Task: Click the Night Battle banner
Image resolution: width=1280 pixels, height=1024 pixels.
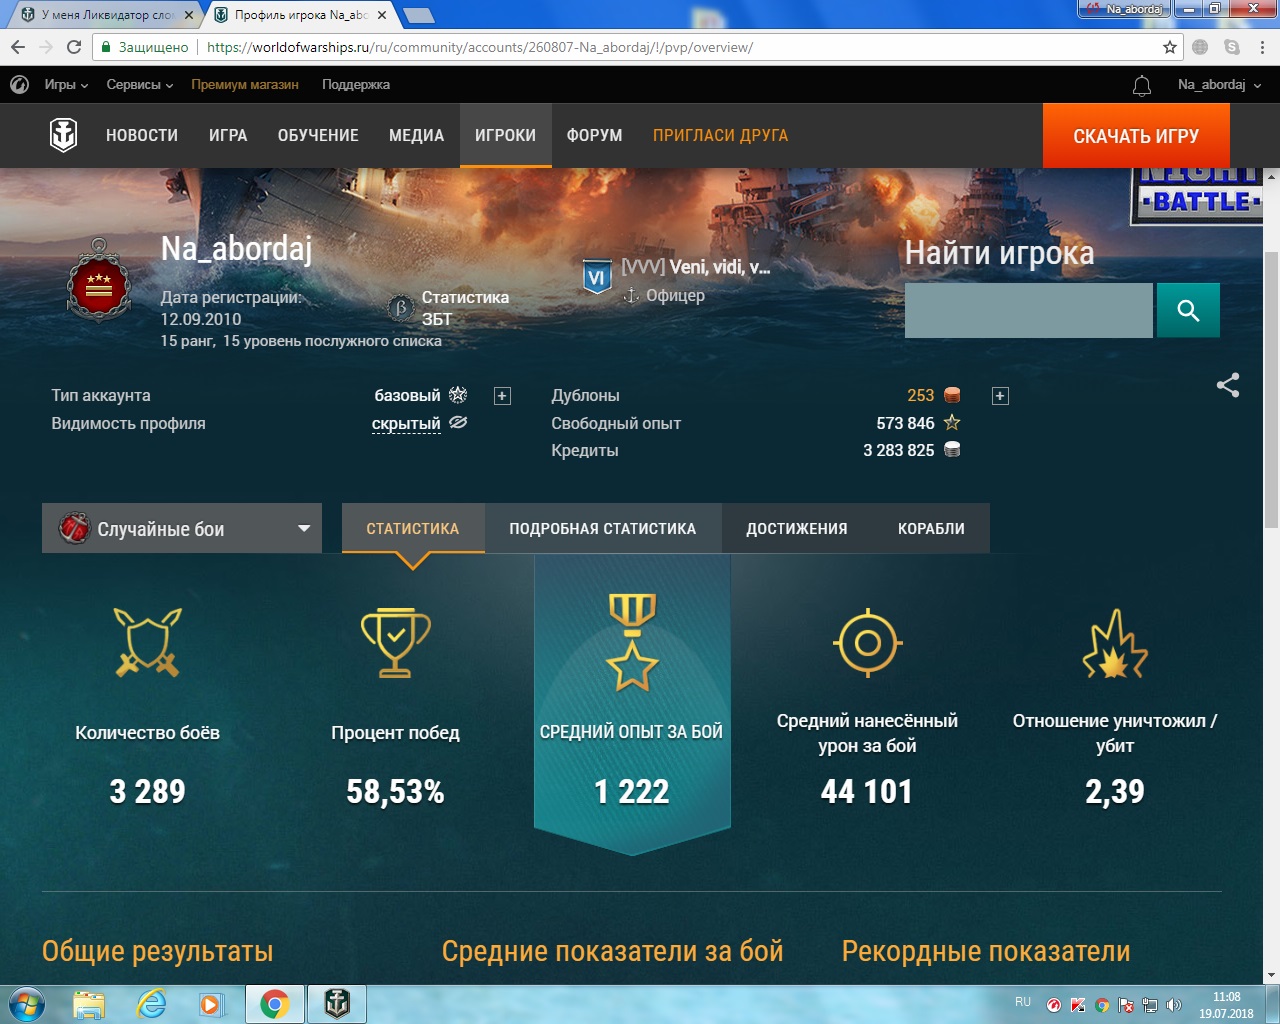Action: (x=1198, y=195)
